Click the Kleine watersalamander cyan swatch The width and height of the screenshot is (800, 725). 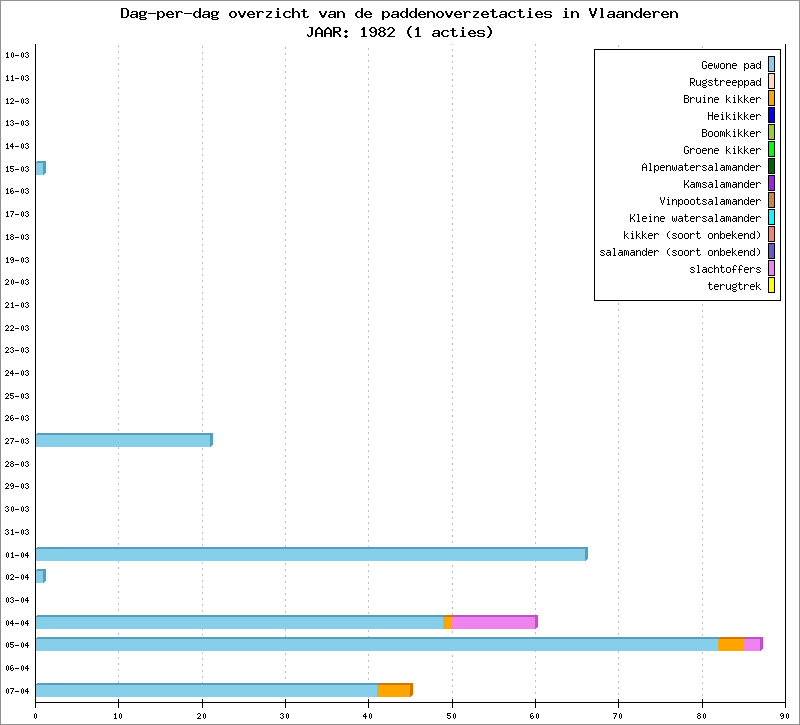click(x=771, y=218)
